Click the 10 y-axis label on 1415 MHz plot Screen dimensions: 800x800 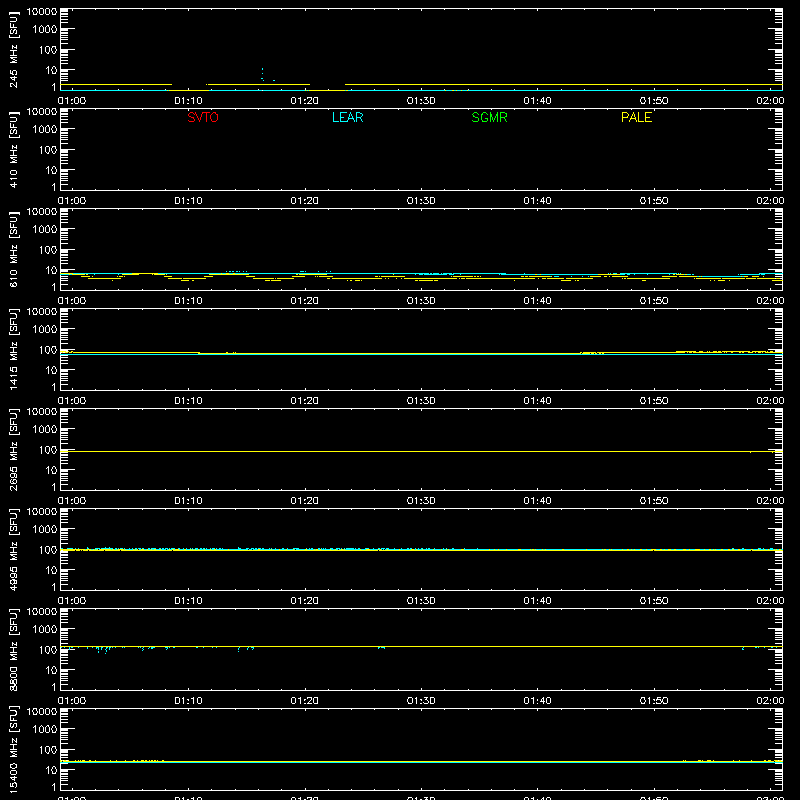tap(52, 370)
